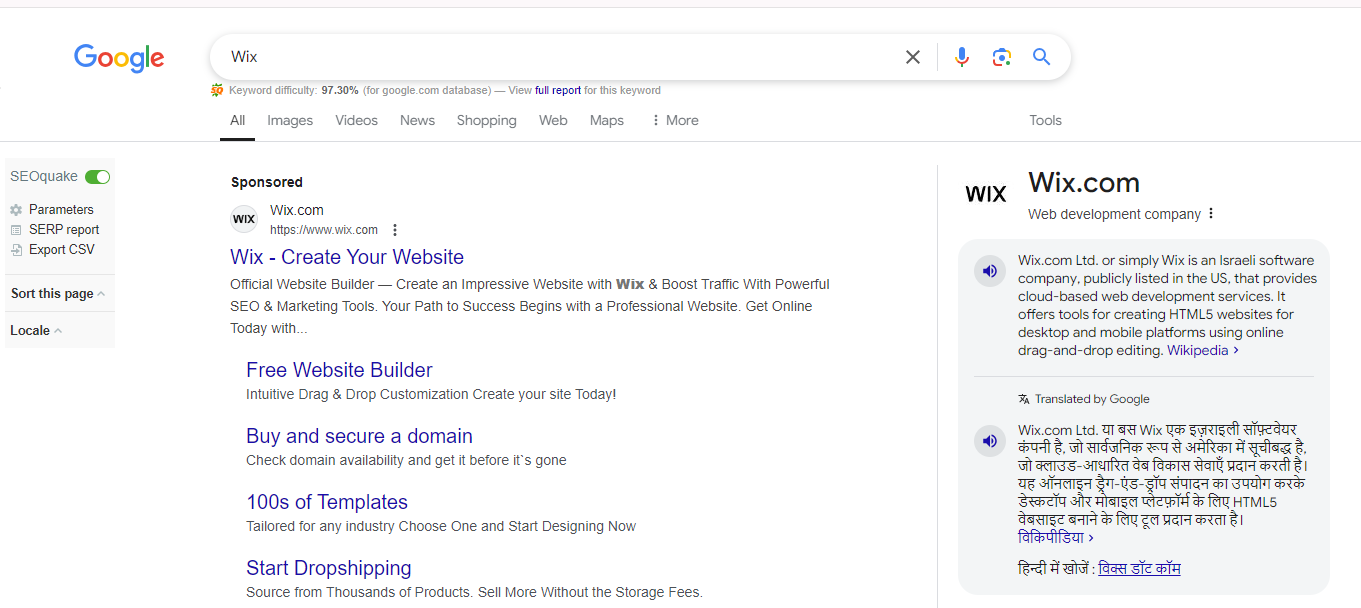Click the blue magnifier search button
The height and width of the screenshot is (608, 1361).
pos(1041,57)
